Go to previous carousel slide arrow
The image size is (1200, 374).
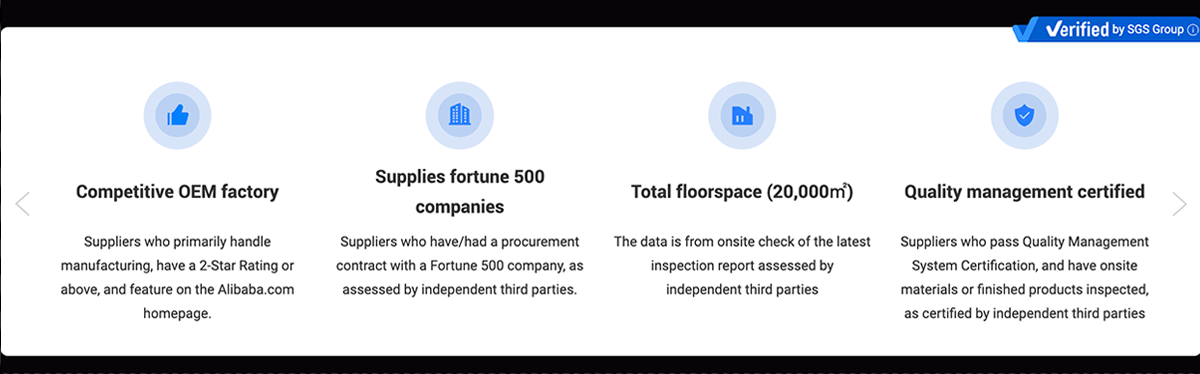(23, 204)
